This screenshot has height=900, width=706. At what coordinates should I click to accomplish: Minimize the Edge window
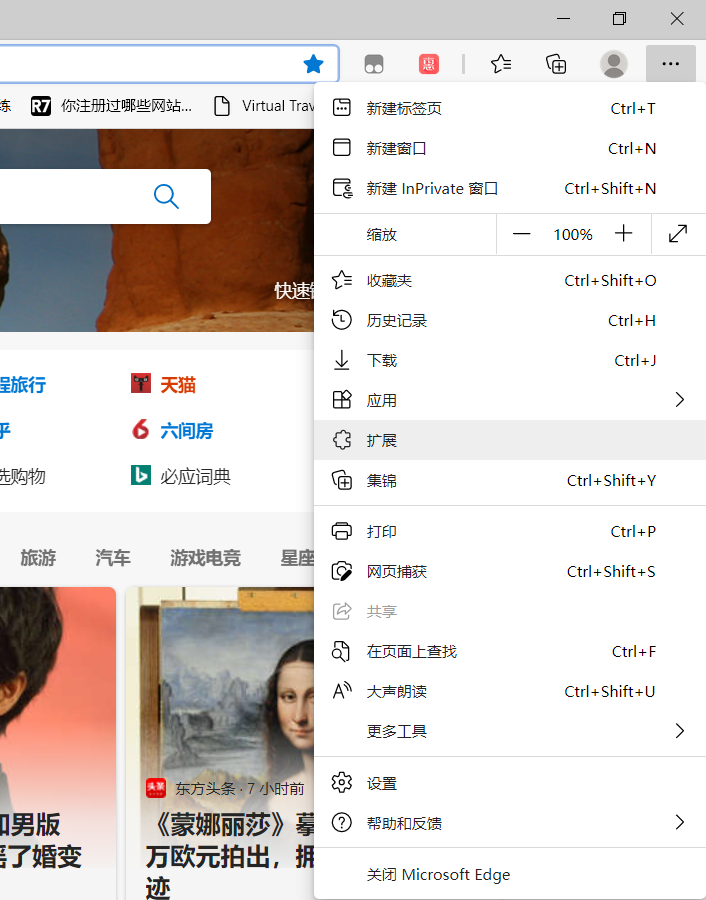tap(564, 19)
